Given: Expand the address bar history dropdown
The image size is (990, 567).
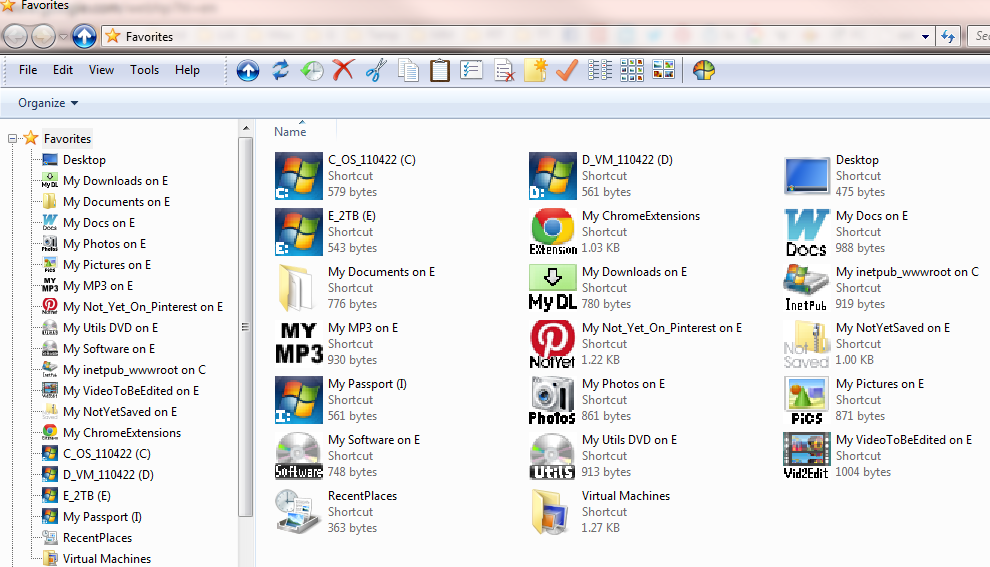Looking at the screenshot, I should click(925, 37).
